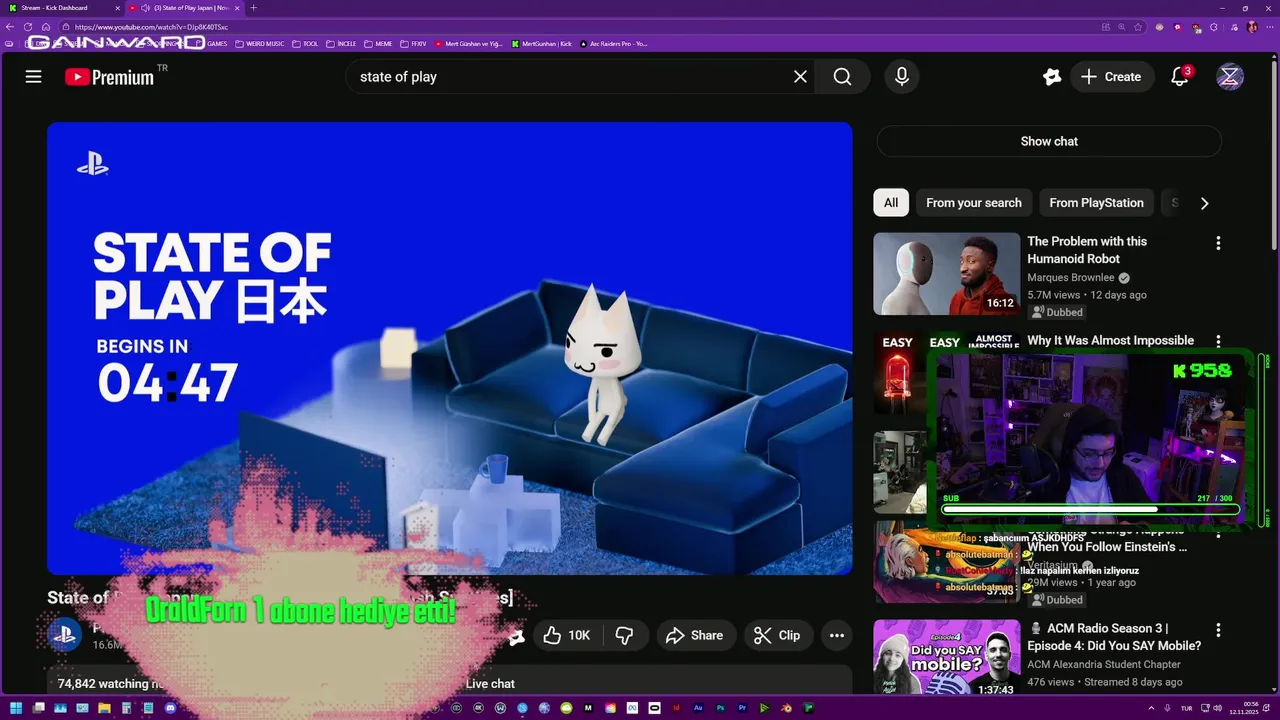1280x720 pixels.
Task: Open Why It Was Almost Impossible video title
Action: [x=1110, y=340]
